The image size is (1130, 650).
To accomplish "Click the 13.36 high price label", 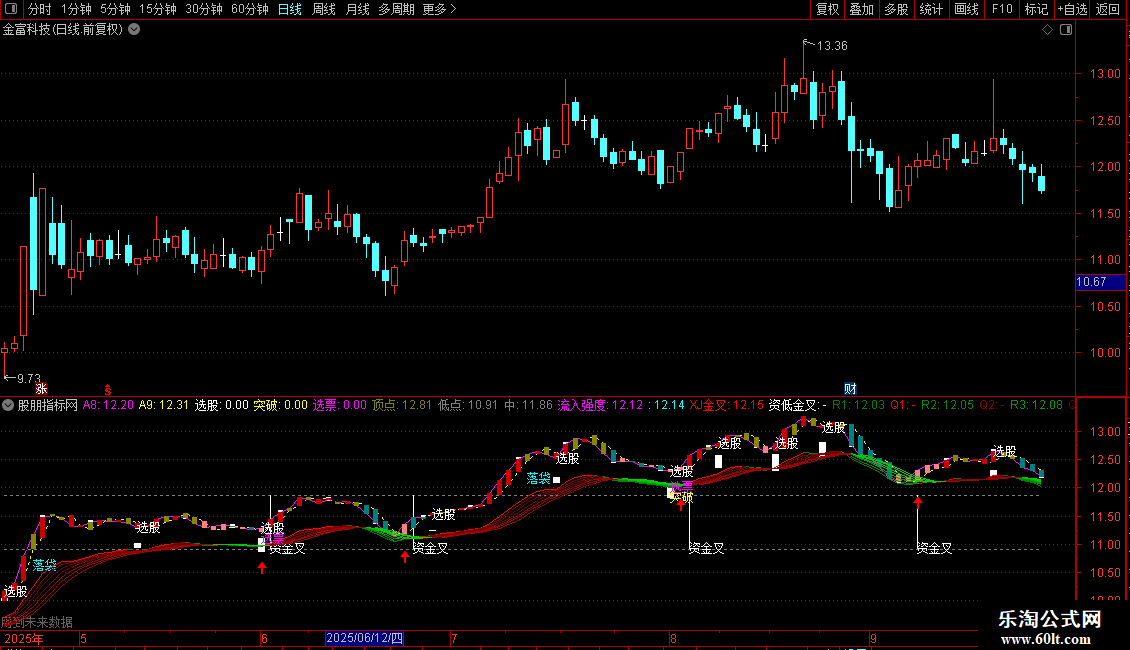I will coord(832,46).
